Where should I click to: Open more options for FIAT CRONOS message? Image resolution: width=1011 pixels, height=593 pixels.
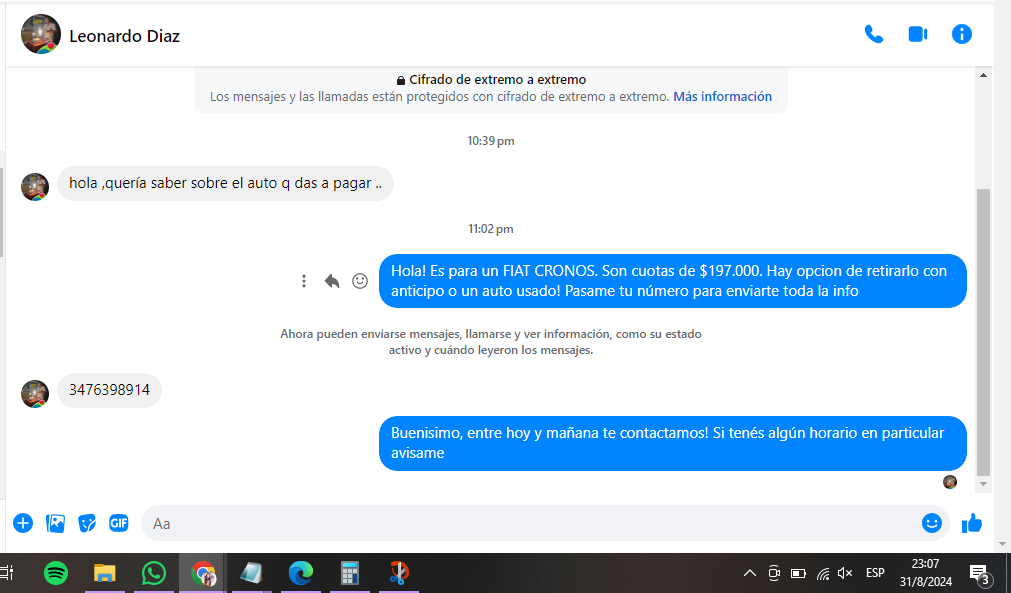coord(304,281)
